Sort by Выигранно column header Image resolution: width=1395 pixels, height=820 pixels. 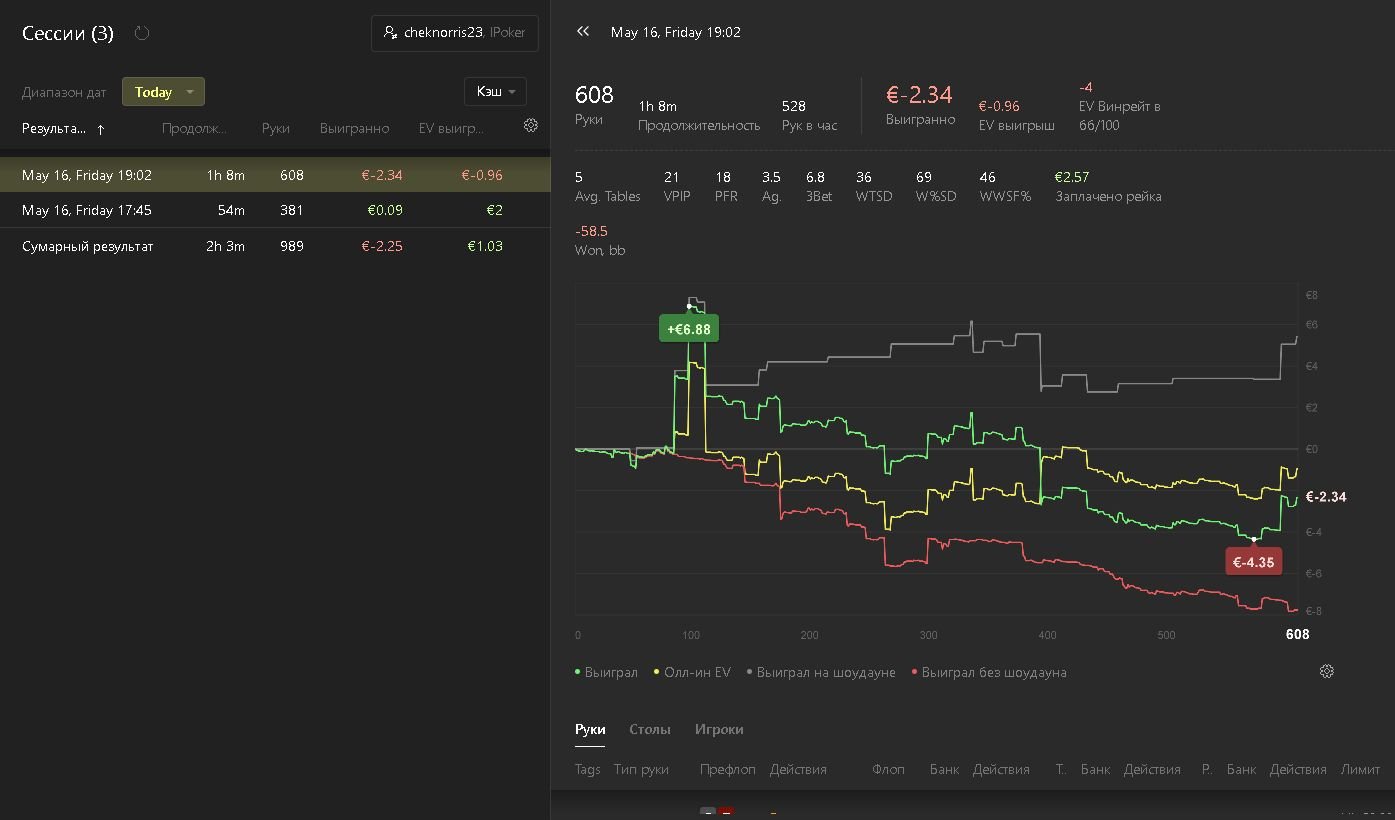[355, 128]
